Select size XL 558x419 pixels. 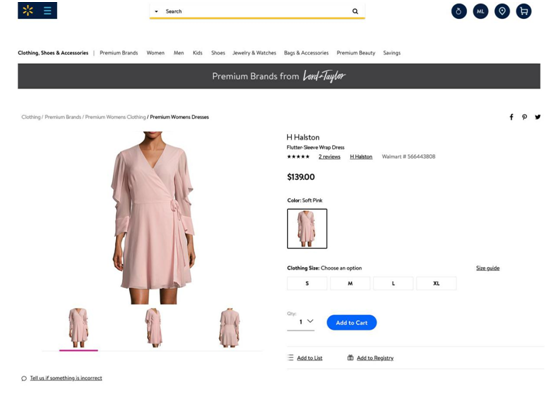(436, 283)
